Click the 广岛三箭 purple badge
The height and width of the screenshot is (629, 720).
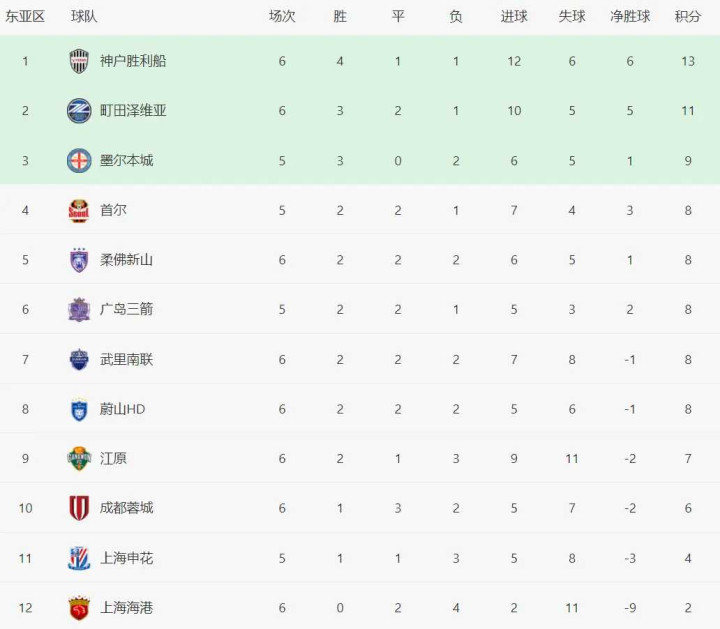tap(79, 309)
